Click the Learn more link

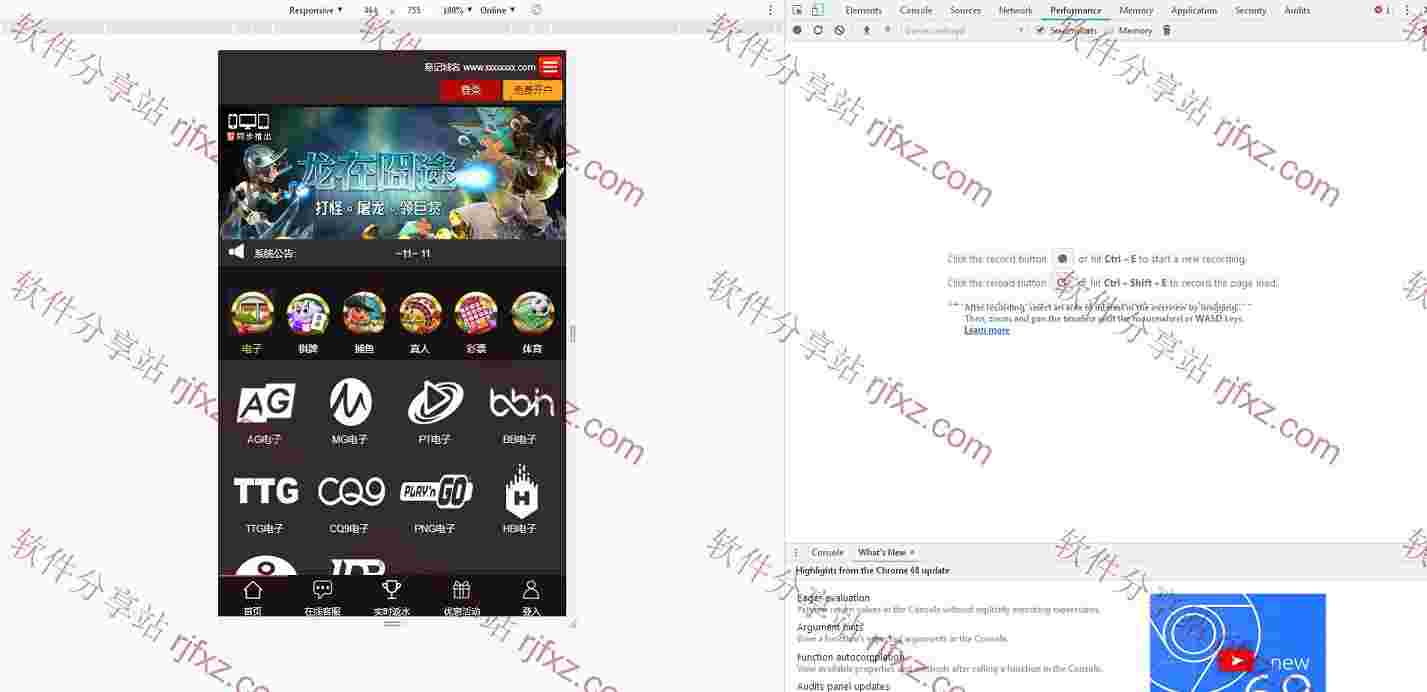tap(987, 330)
